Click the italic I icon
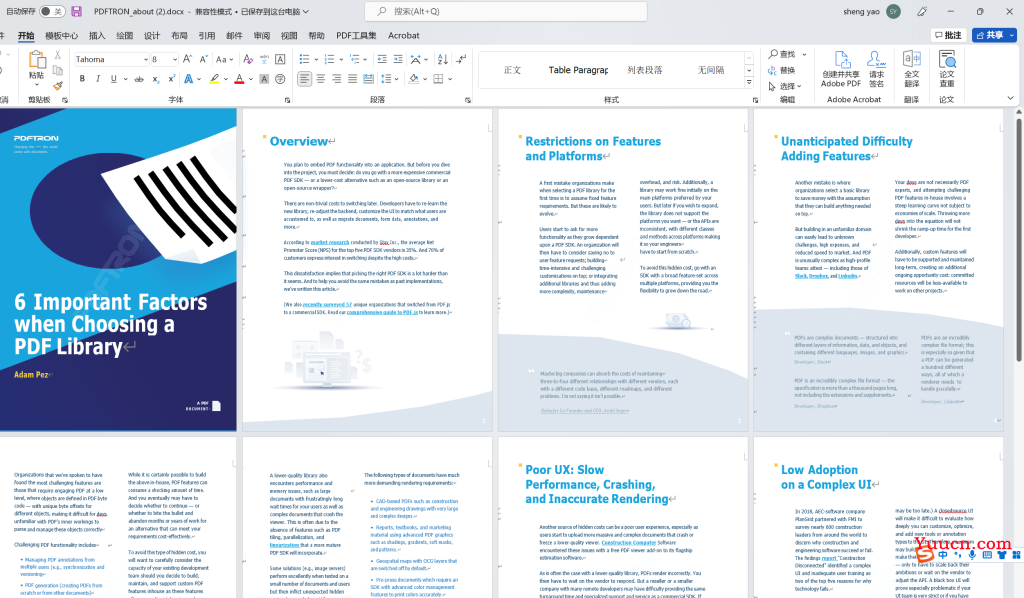1024x598 pixels. pos(98,79)
